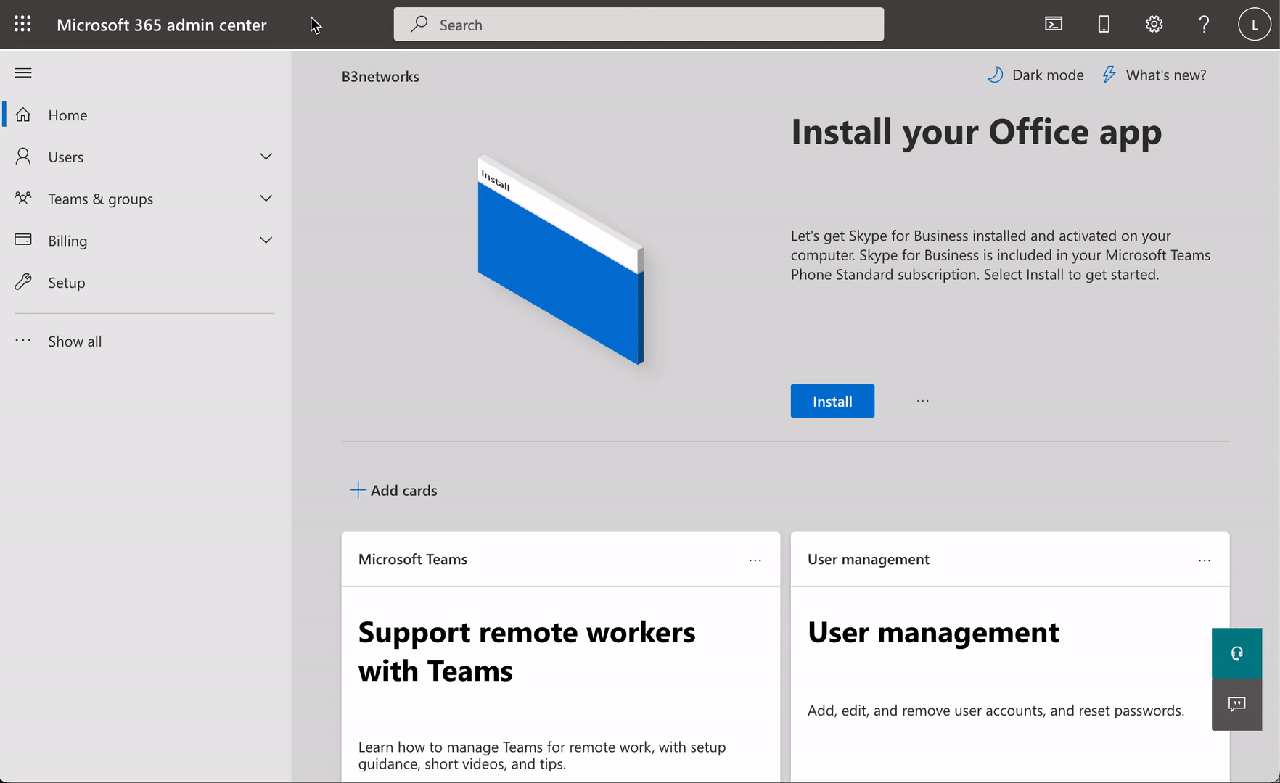Open the Help & support headset button
This screenshot has height=783, width=1280.
(1237, 654)
